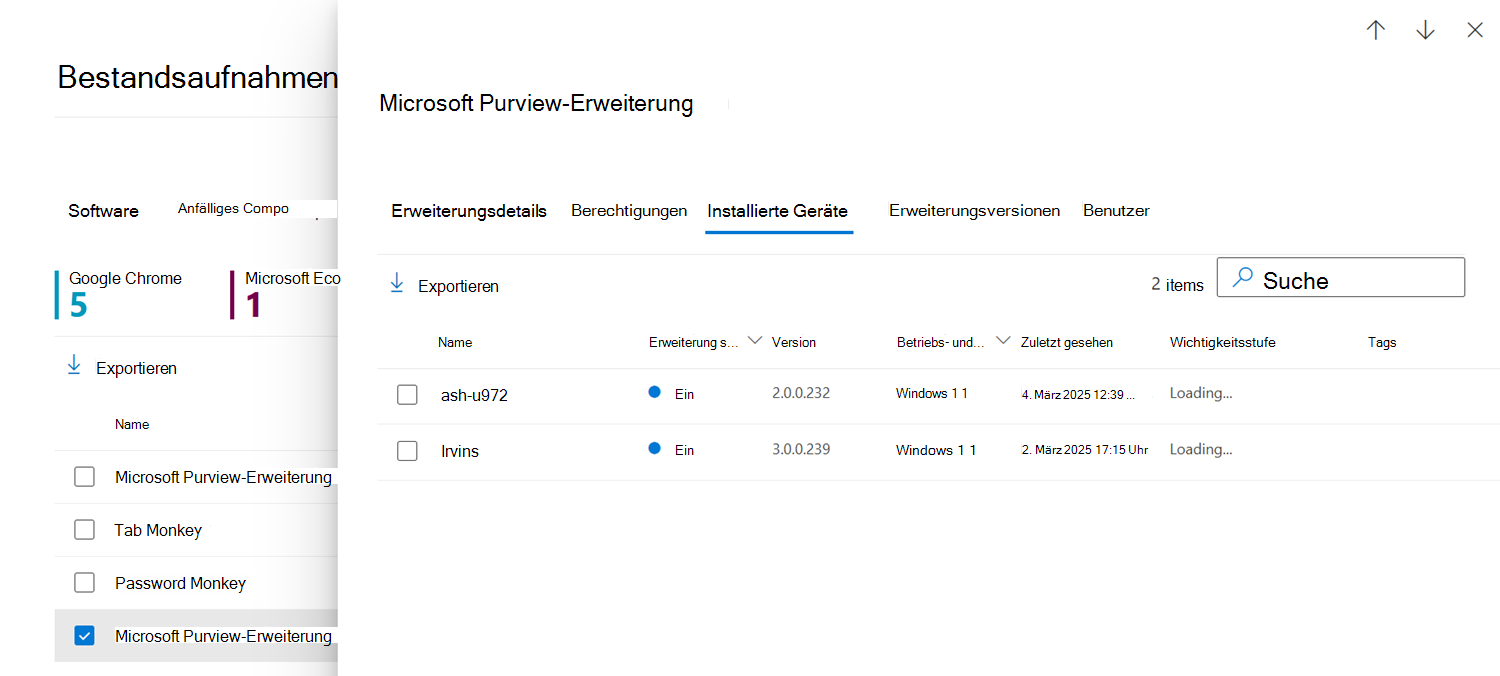Open the Erweiterung s… column filter chevron
Viewport: 1500px width, 676px height.
pyautogui.click(x=755, y=341)
